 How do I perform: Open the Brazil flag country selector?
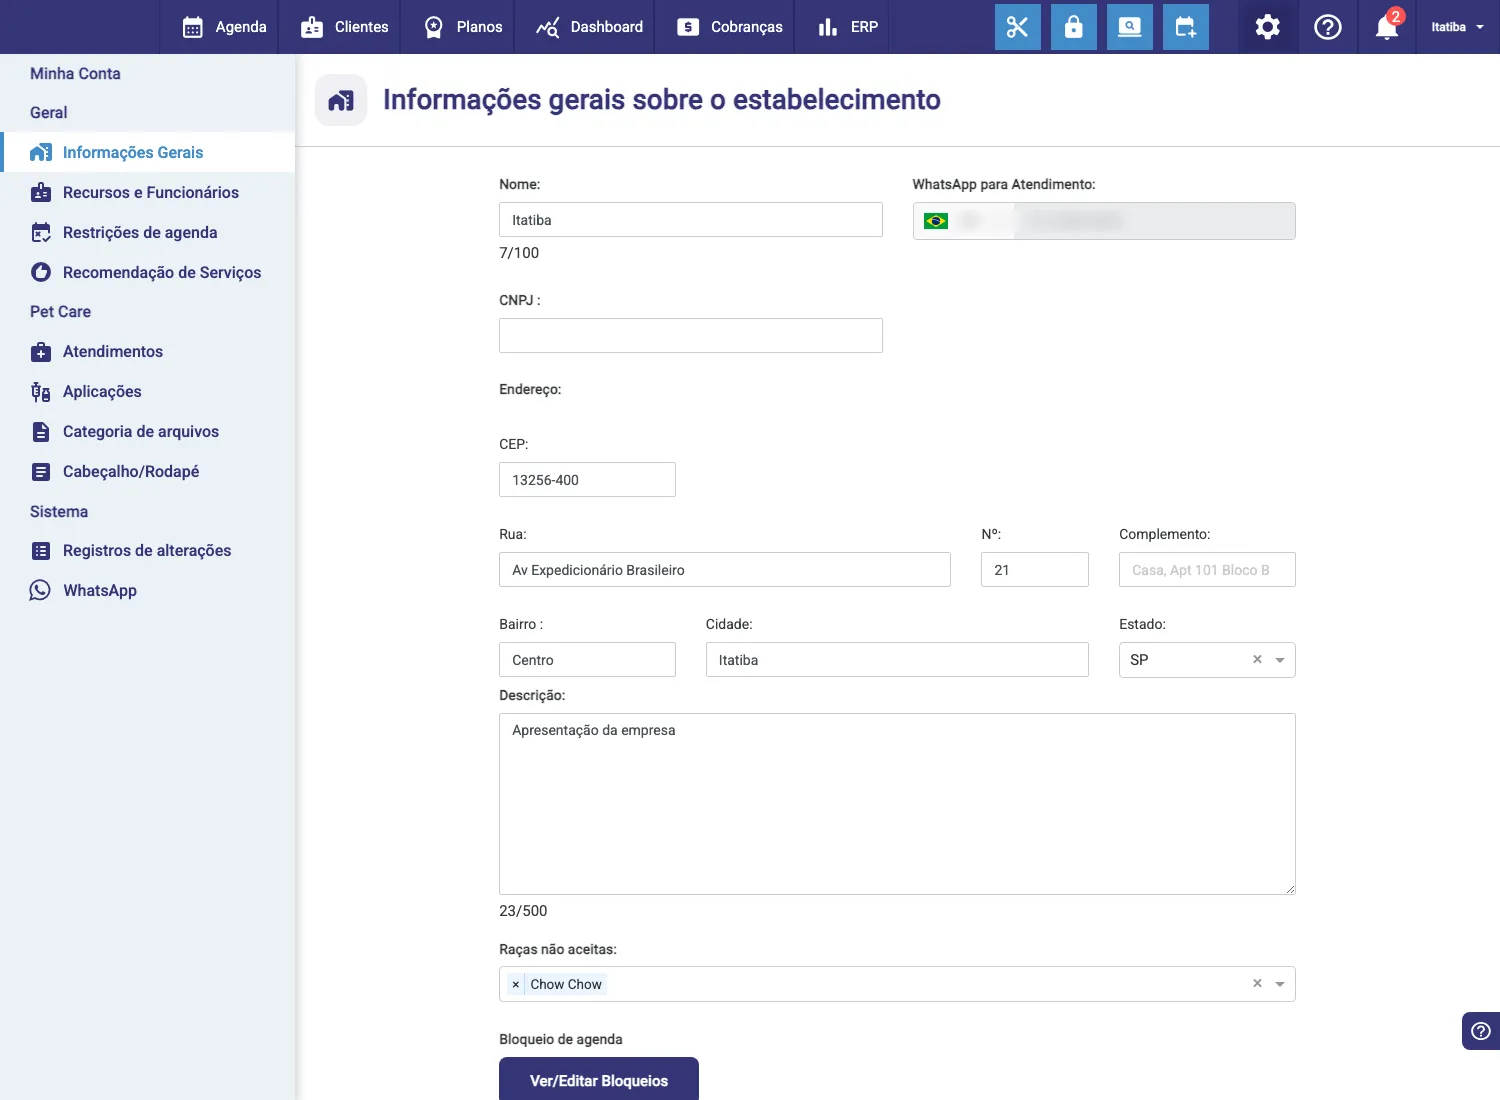click(936, 221)
